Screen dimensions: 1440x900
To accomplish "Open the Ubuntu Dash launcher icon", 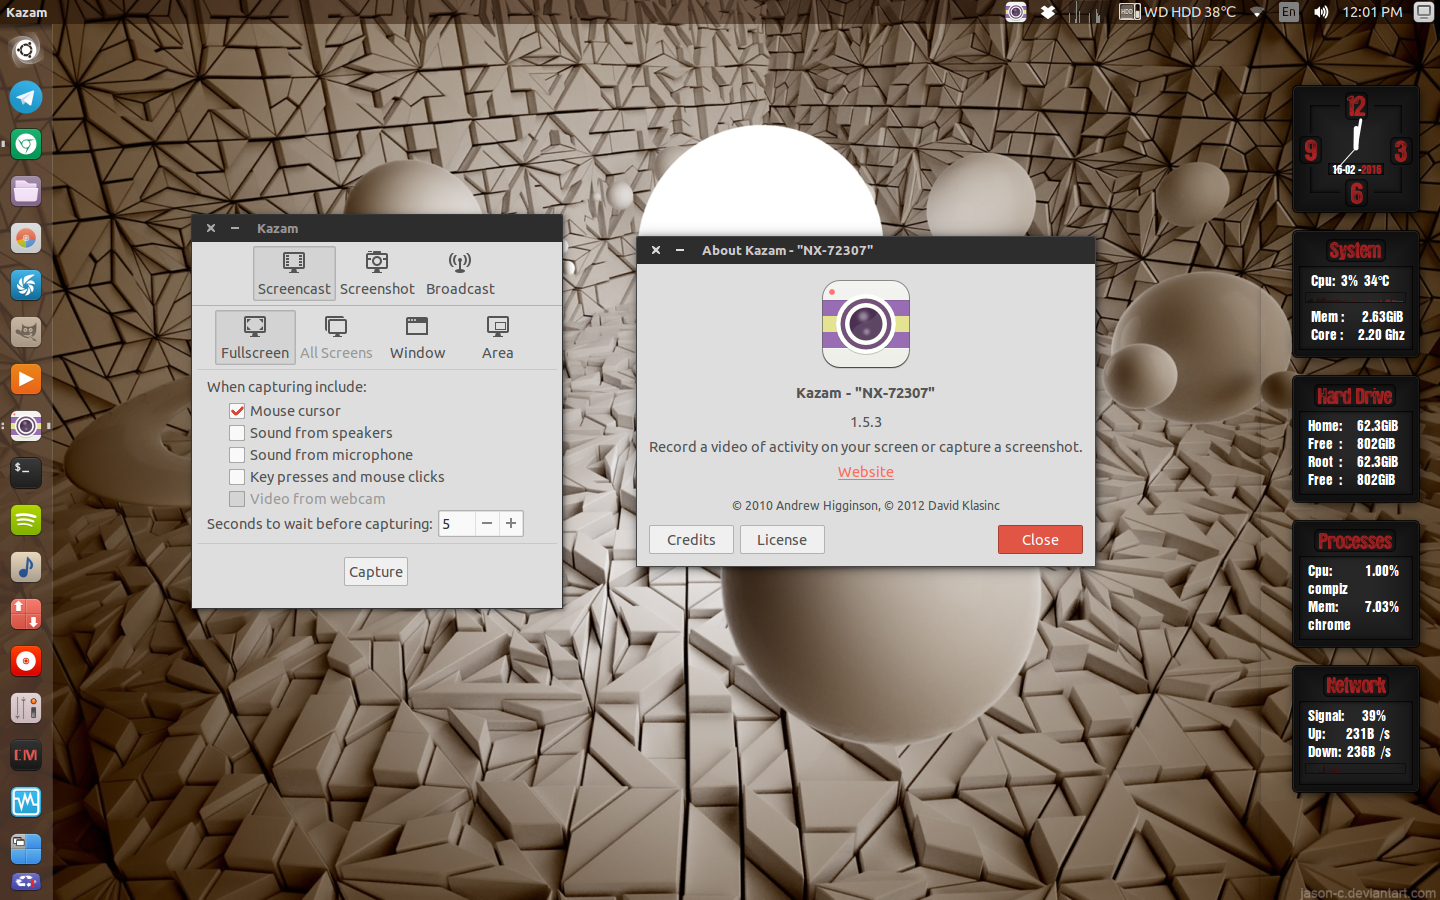I will (26, 50).
